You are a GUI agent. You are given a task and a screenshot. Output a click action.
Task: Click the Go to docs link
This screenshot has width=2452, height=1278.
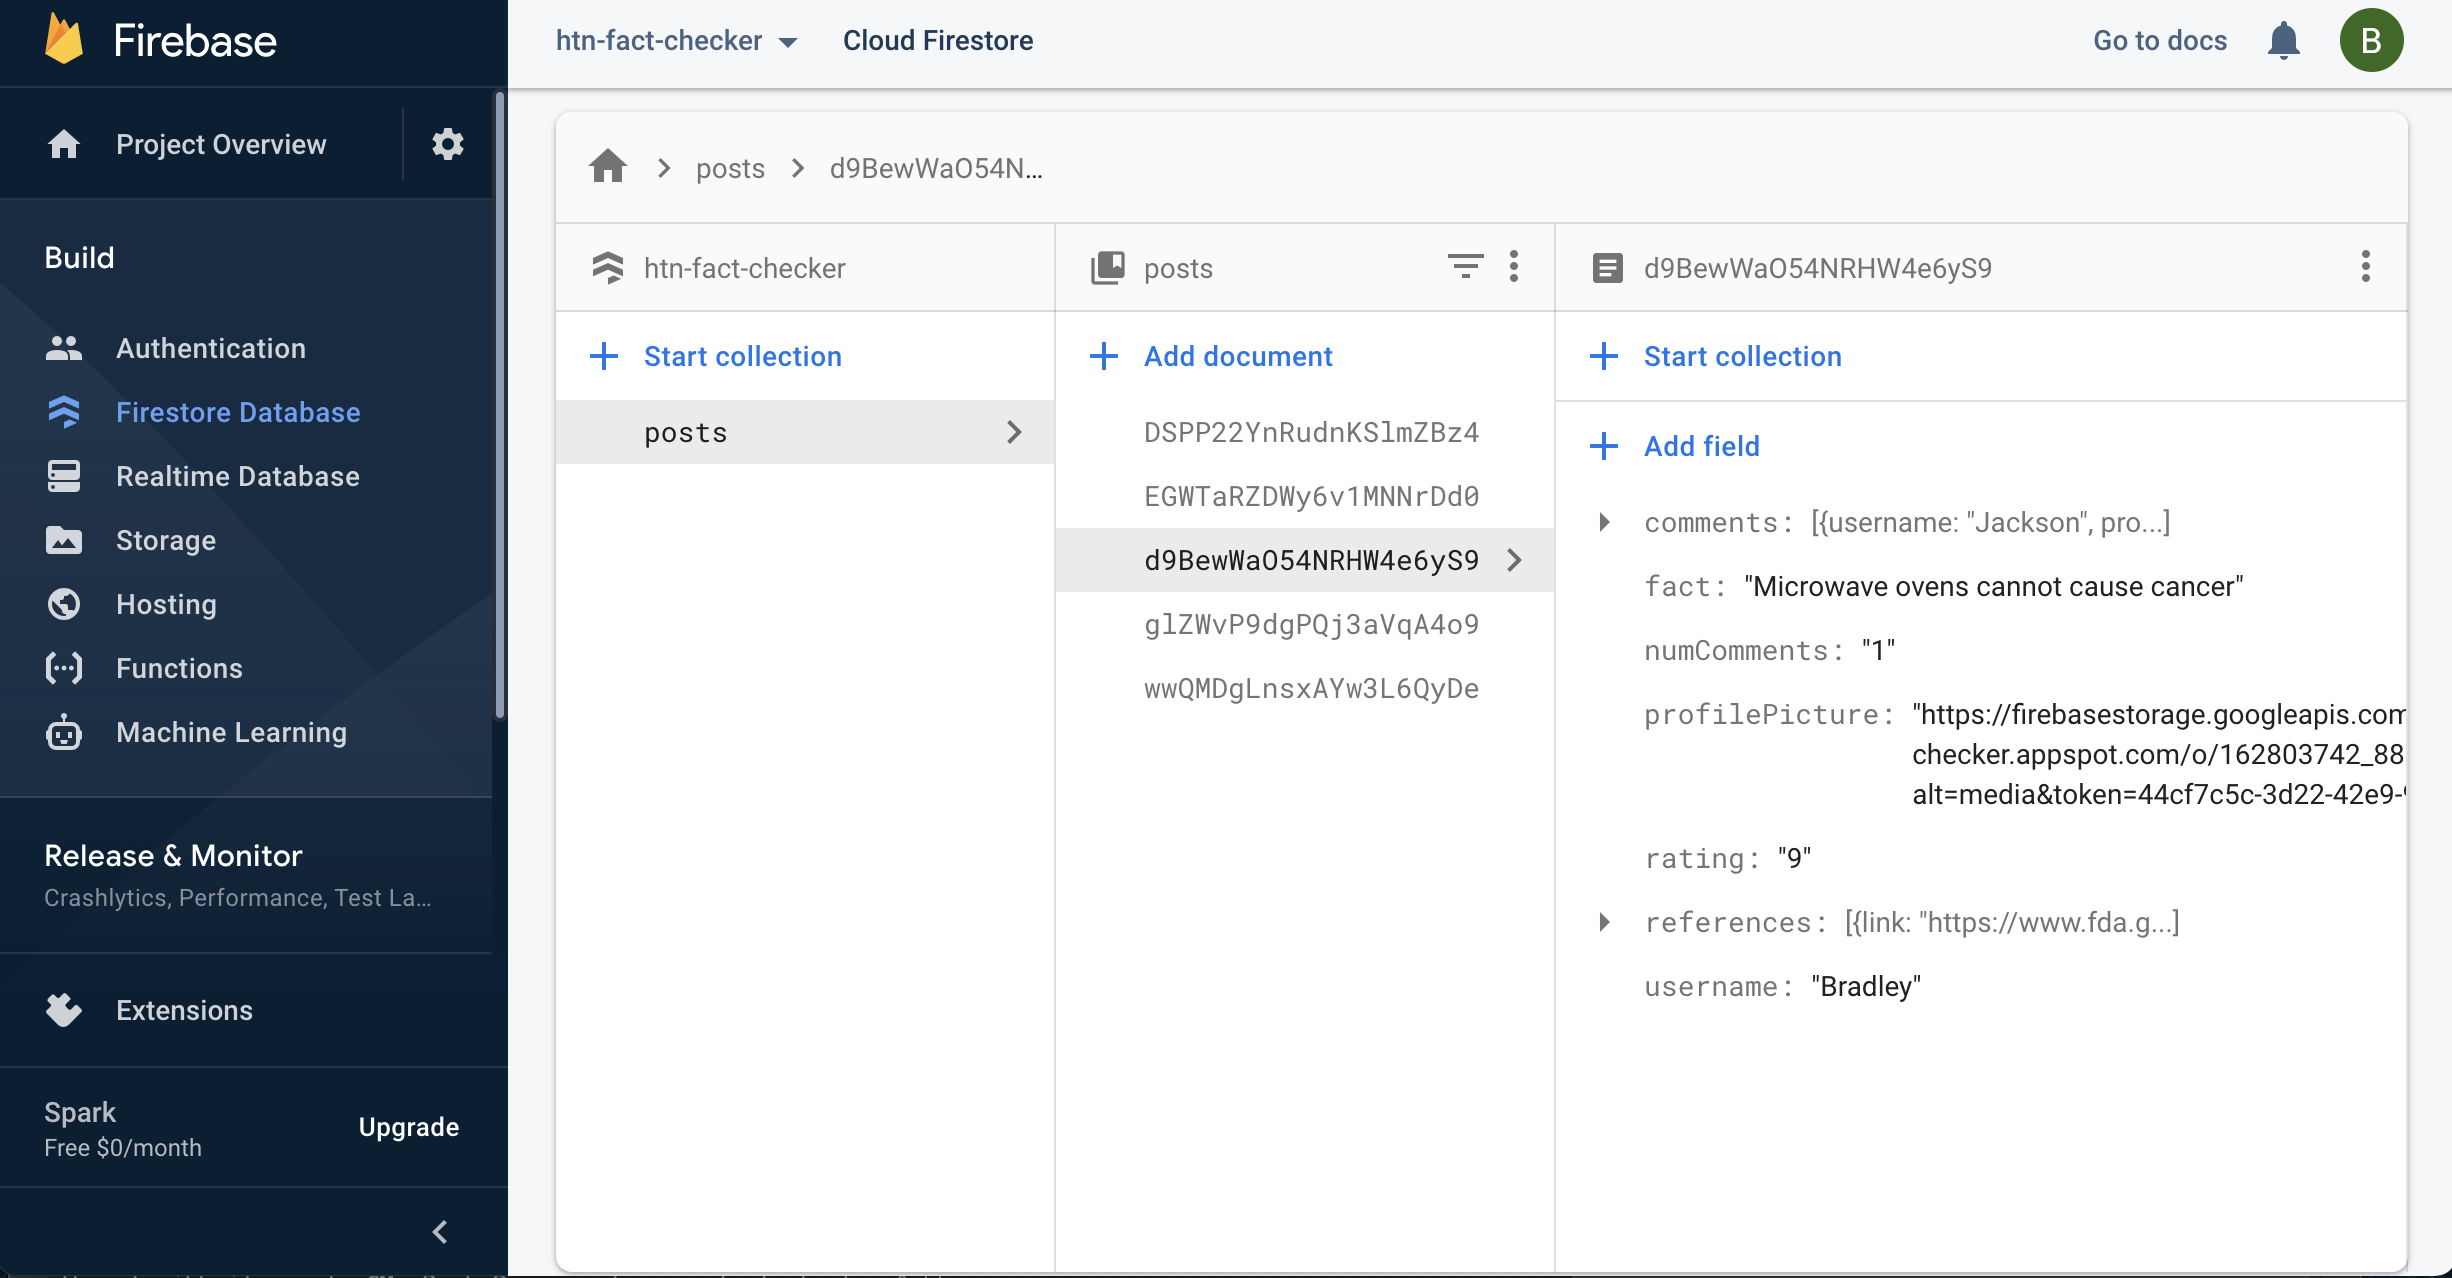[x=2160, y=41]
